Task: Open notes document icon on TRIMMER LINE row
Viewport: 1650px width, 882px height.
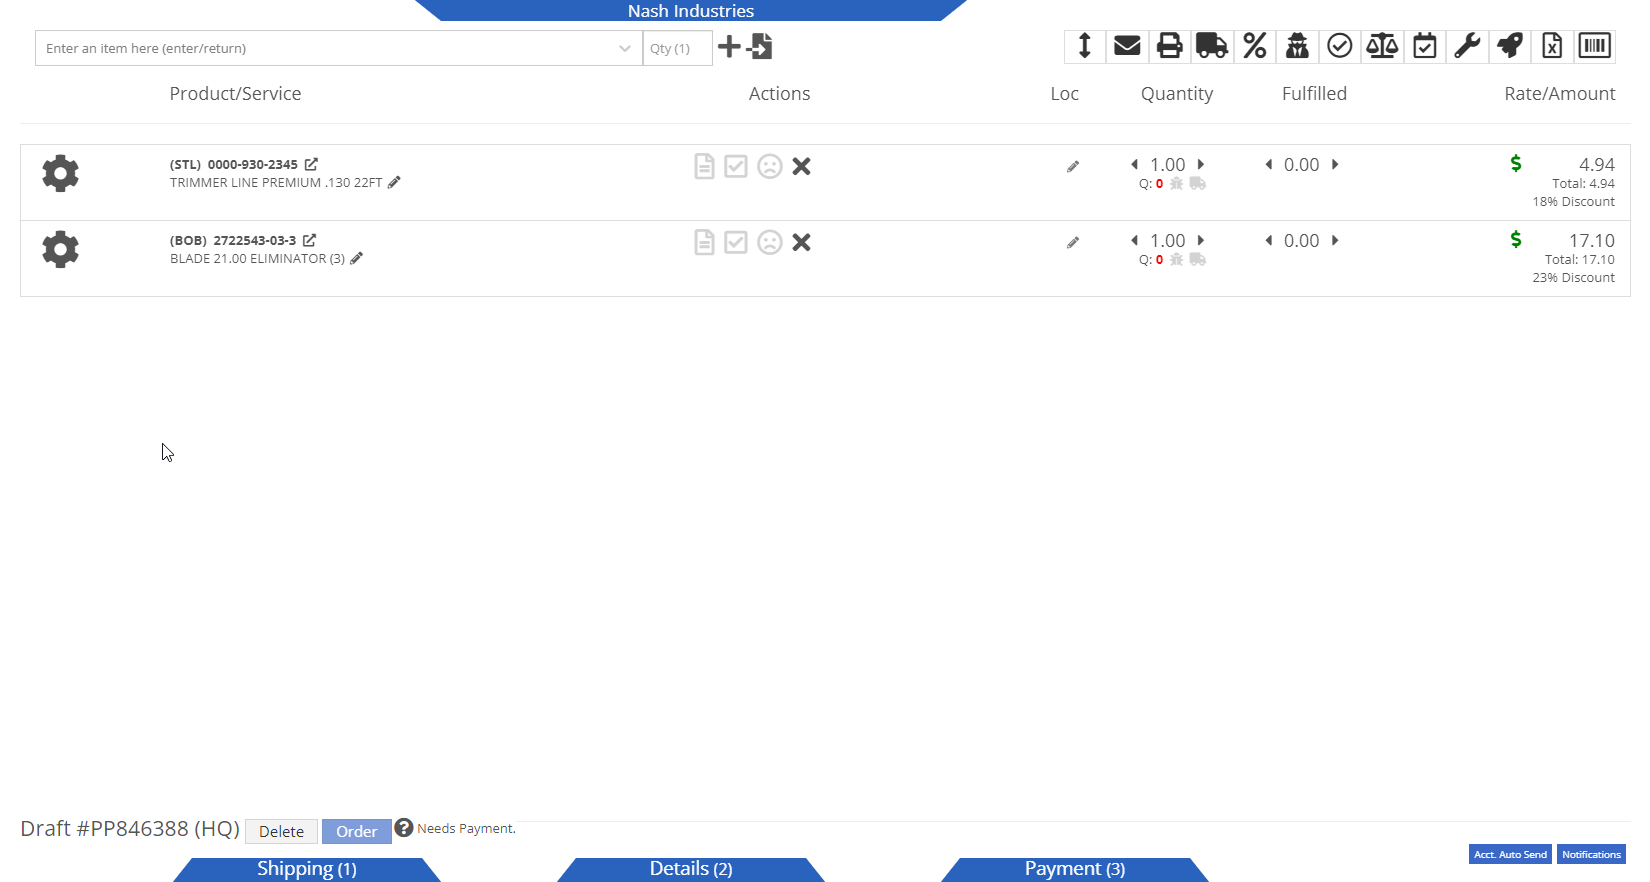Action: coord(704,166)
